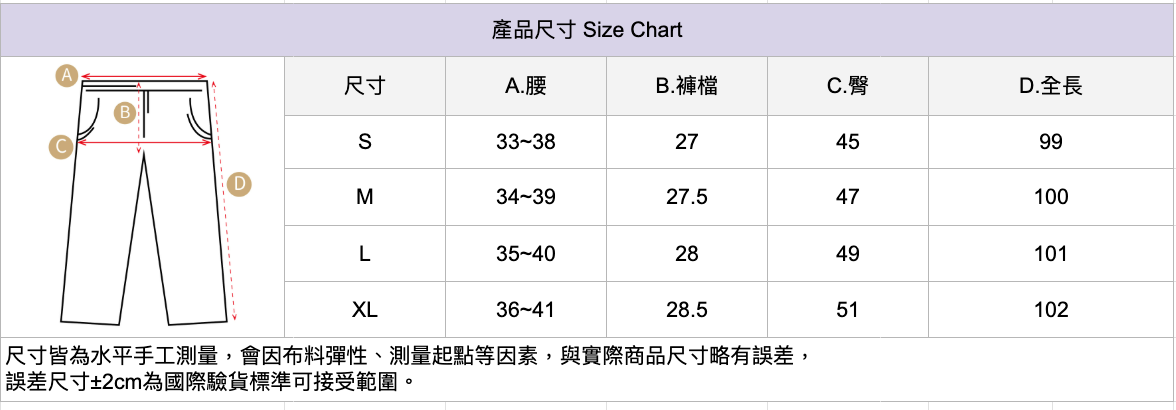Select the XL size row label
This screenshot has height=410, width=1176.
click(x=365, y=310)
